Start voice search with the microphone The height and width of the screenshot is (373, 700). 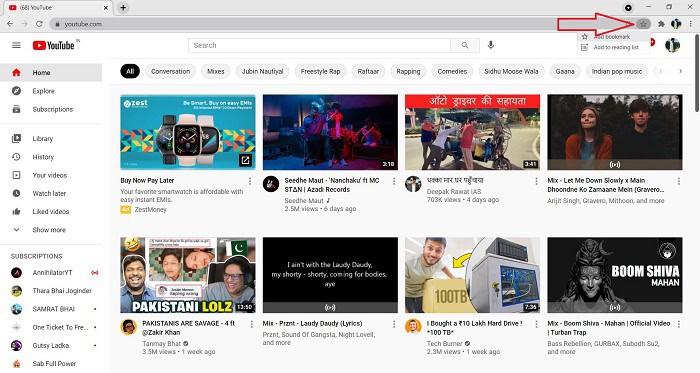491,45
